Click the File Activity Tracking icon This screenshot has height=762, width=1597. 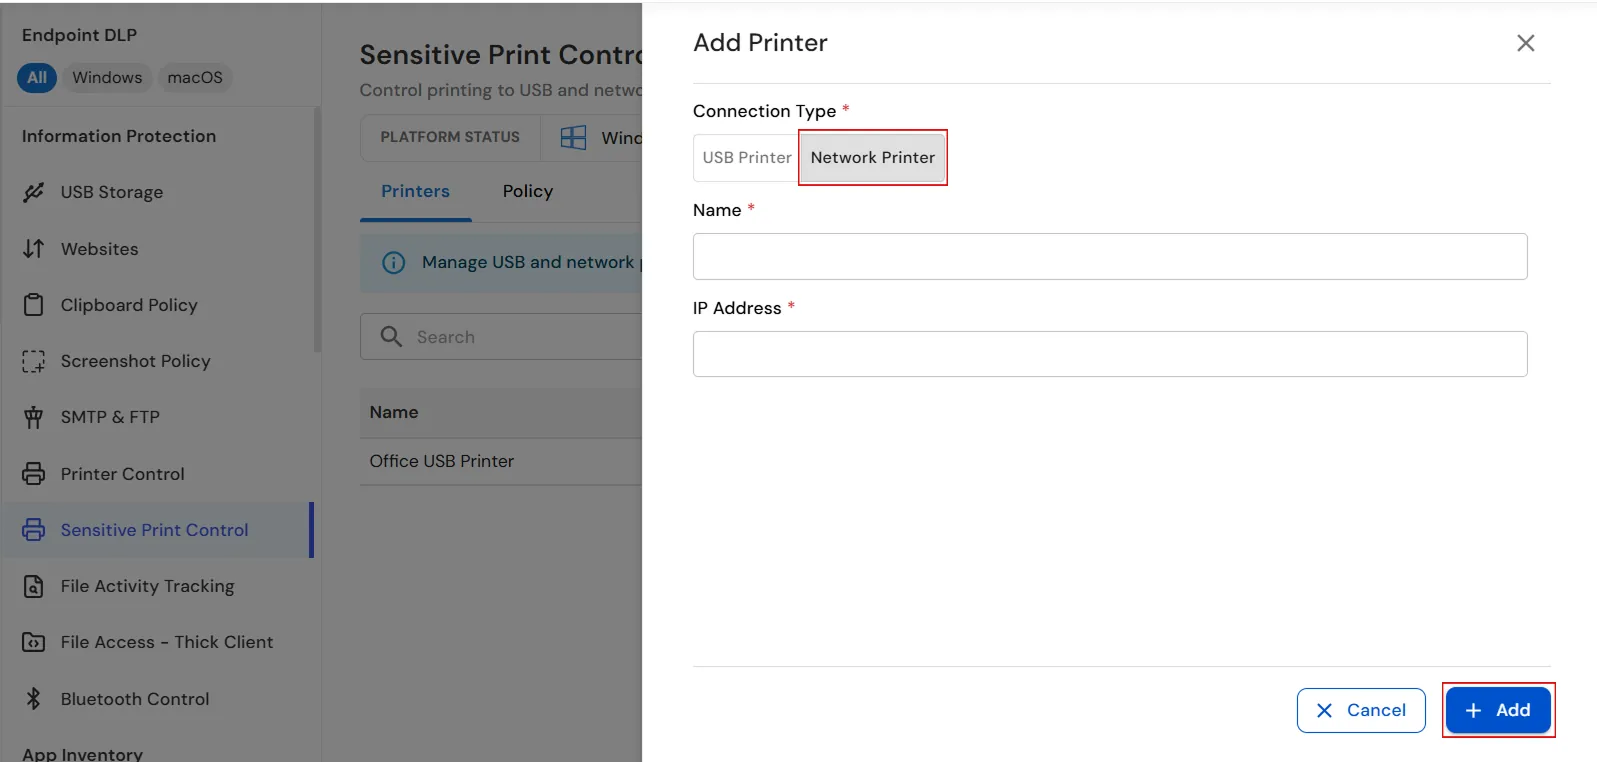coord(33,586)
